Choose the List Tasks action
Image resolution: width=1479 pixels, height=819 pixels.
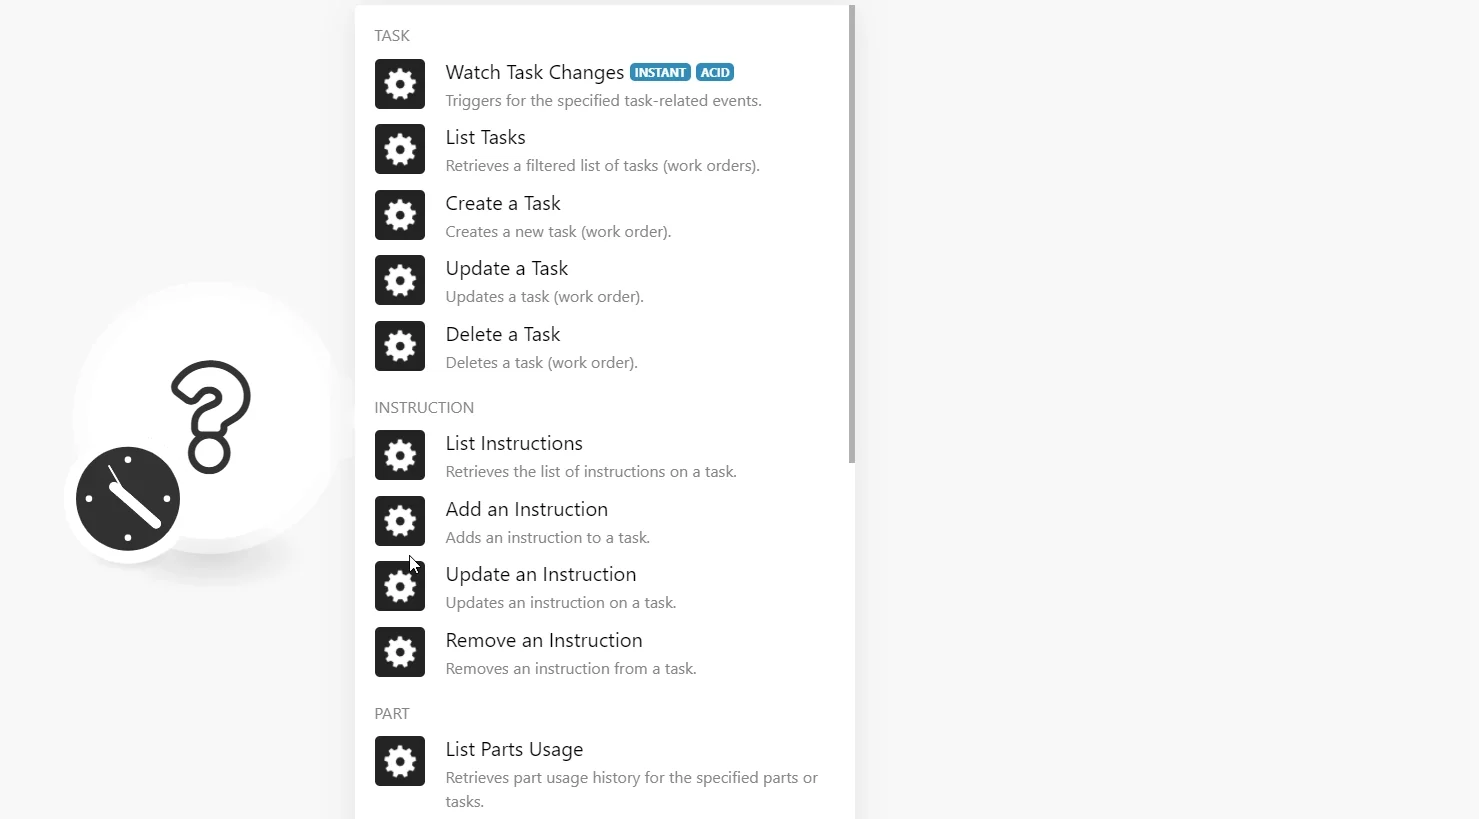604,150
